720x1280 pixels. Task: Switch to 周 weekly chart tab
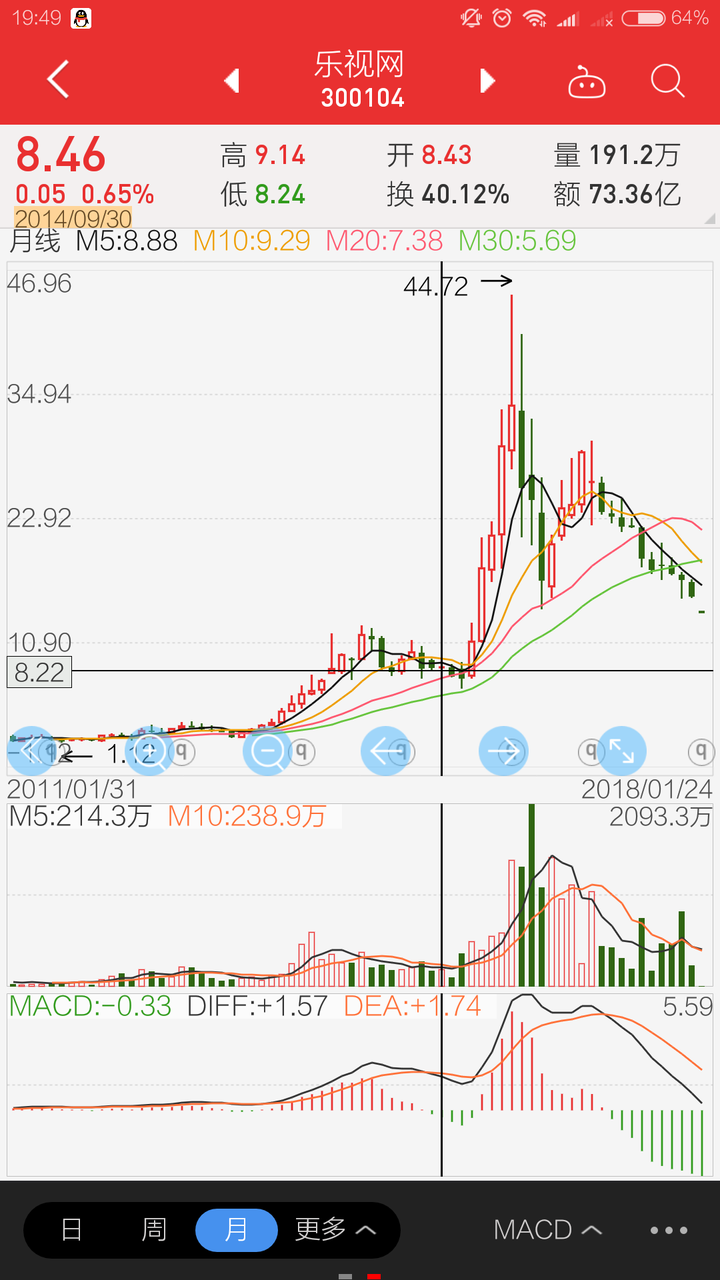(153, 1230)
